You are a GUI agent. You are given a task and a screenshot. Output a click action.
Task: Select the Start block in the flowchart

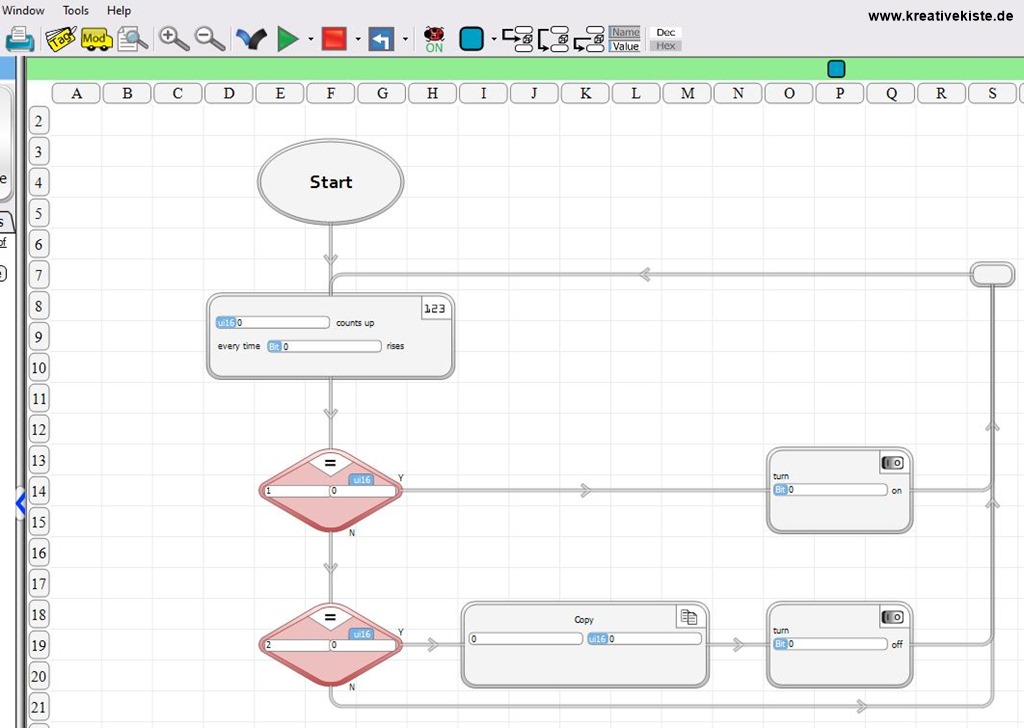pos(330,182)
